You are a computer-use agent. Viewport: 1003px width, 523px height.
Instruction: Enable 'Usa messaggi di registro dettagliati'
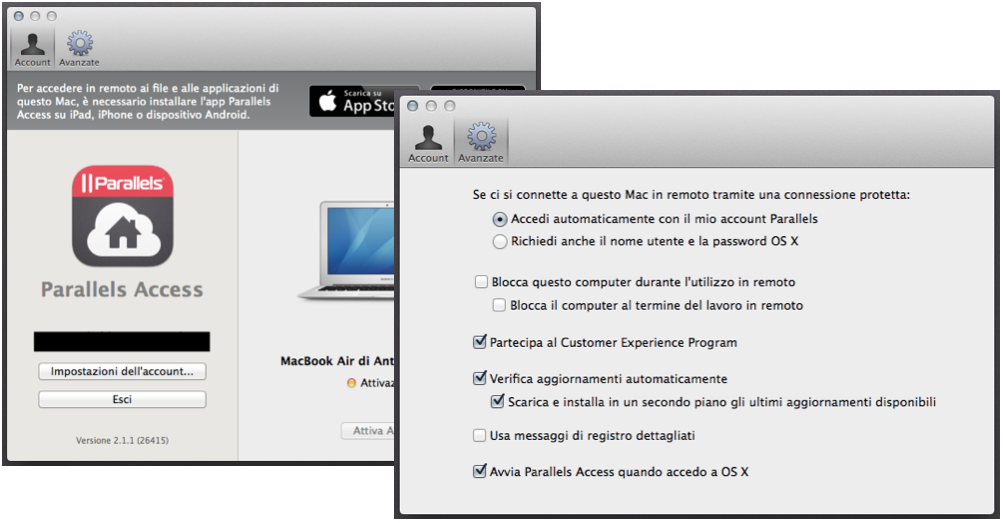(480, 435)
